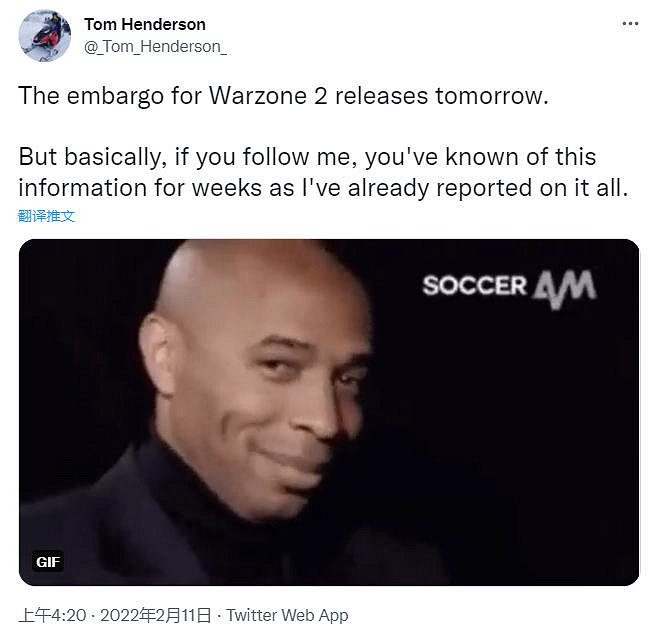The height and width of the screenshot is (634, 650).
Task: Open the three-dot more options menu
Action: point(630,24)
